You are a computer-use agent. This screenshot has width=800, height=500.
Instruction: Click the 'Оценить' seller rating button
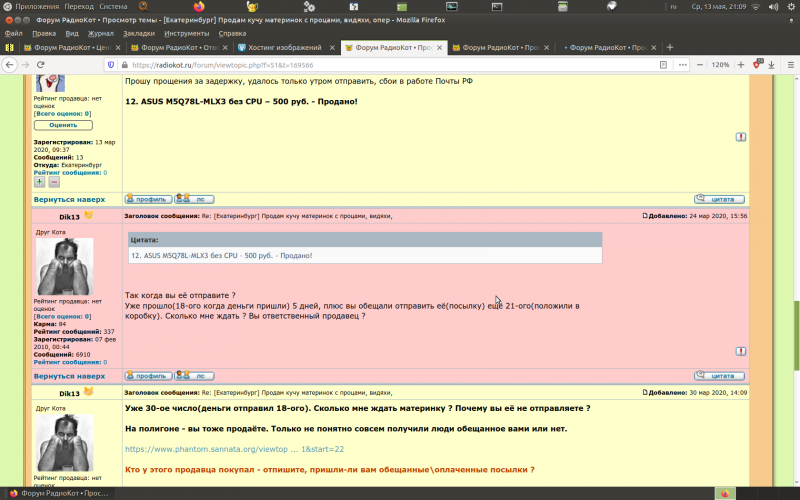click(x=63, y=125)
